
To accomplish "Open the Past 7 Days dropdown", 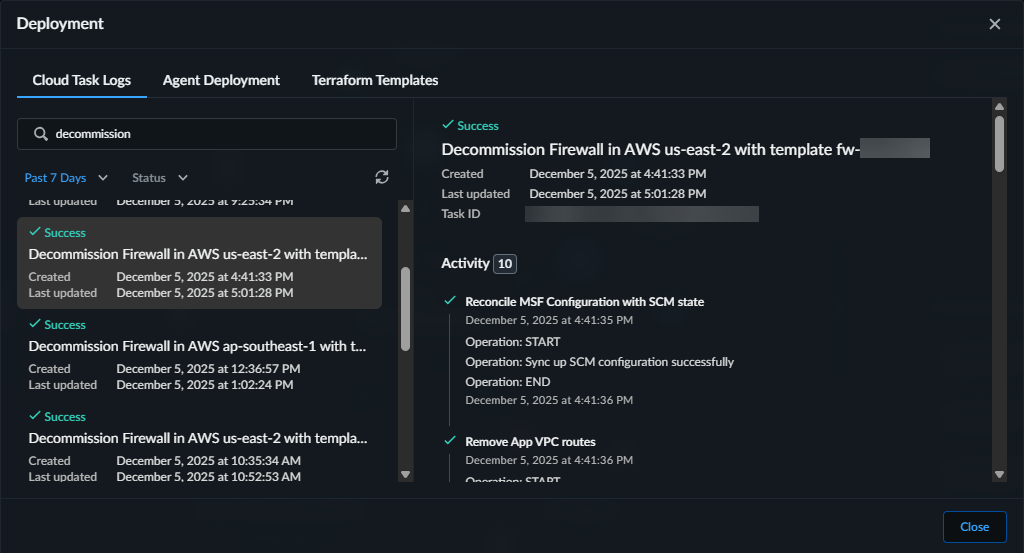I will 66,178.
